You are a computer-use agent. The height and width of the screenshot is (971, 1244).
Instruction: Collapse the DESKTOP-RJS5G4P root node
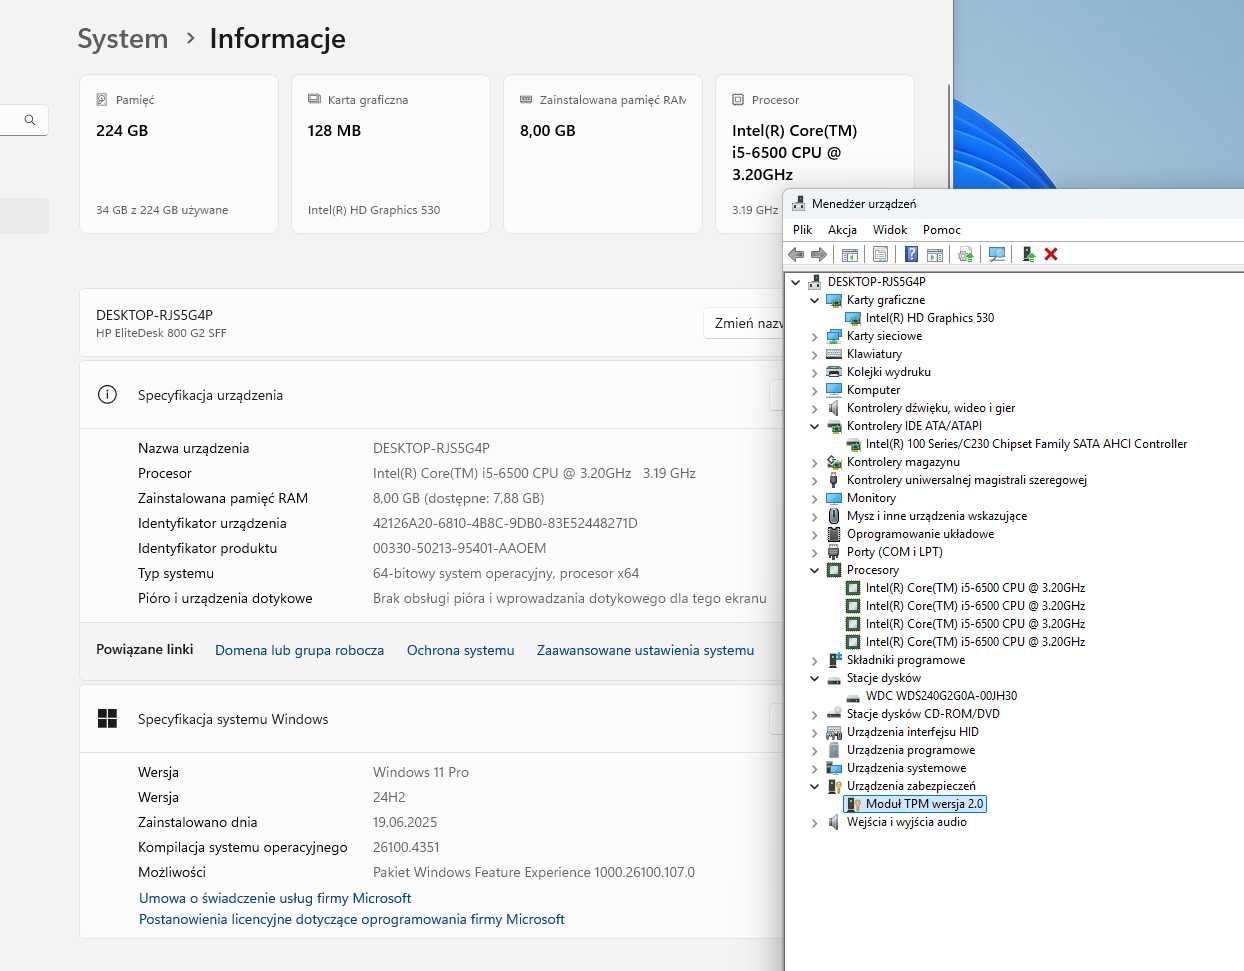[x=796, y=282]
